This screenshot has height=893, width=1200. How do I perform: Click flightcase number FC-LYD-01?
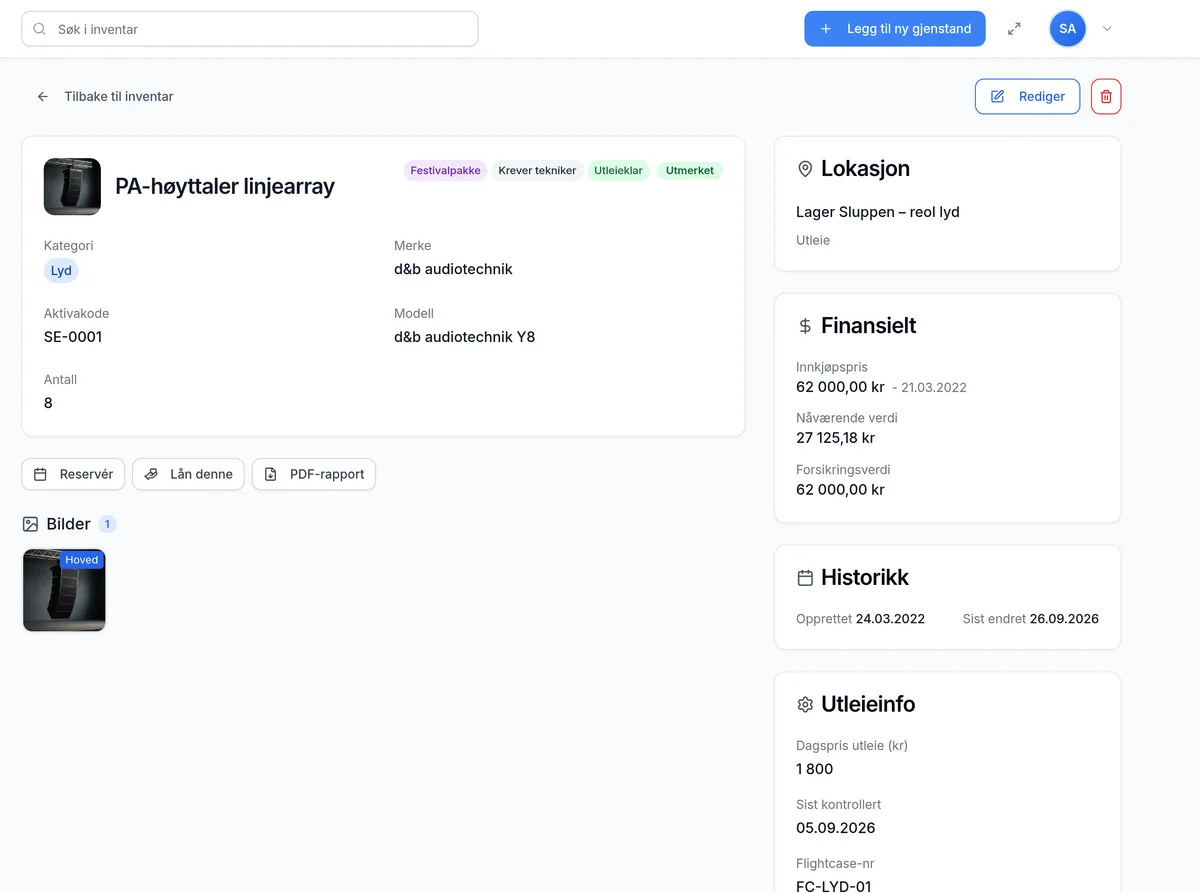click(836, 885)
